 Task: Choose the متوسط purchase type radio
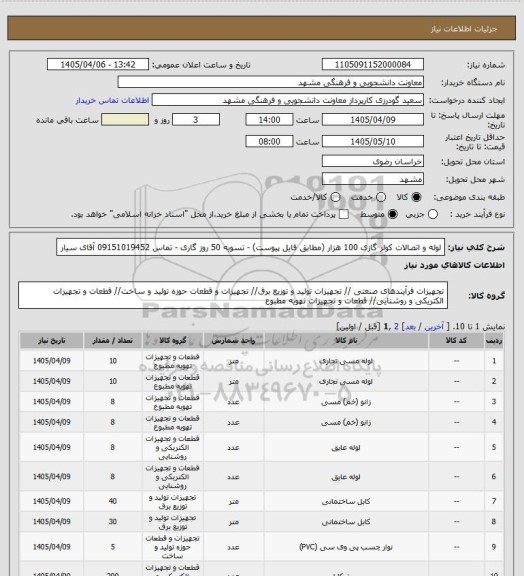point(392,214)
